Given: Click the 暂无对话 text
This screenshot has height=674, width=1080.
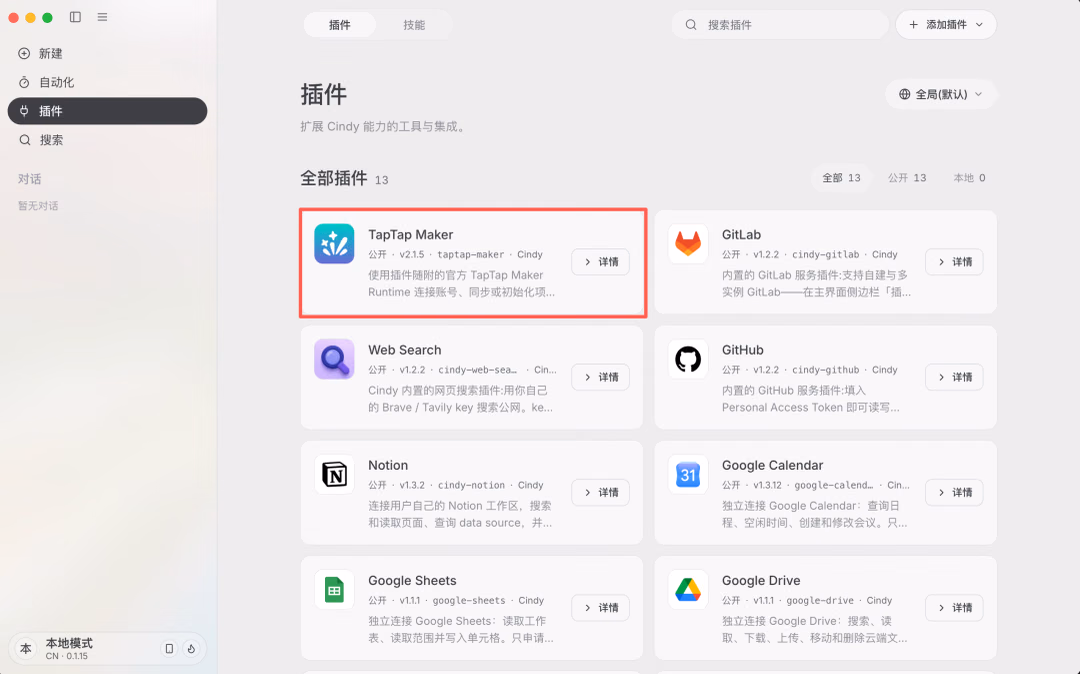Looking at the screenshot, I should [38, 206].
